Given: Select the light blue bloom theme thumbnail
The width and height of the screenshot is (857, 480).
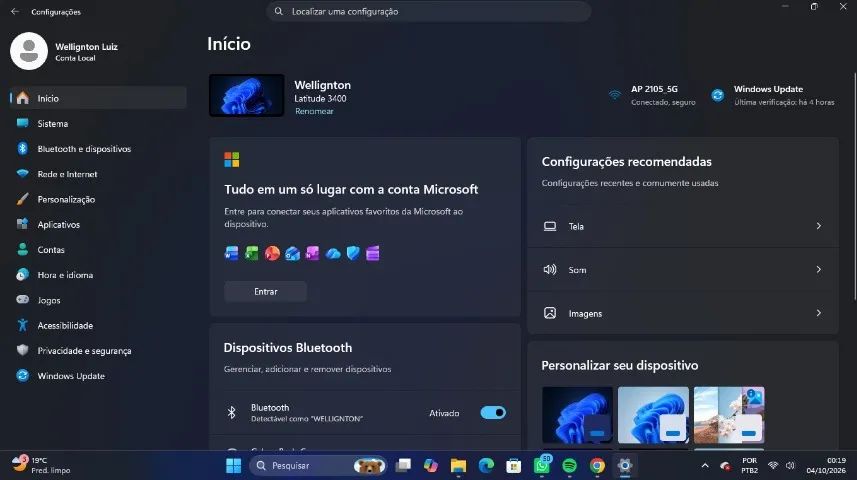Looking at the screenshot, I should (x=653, y=415).
